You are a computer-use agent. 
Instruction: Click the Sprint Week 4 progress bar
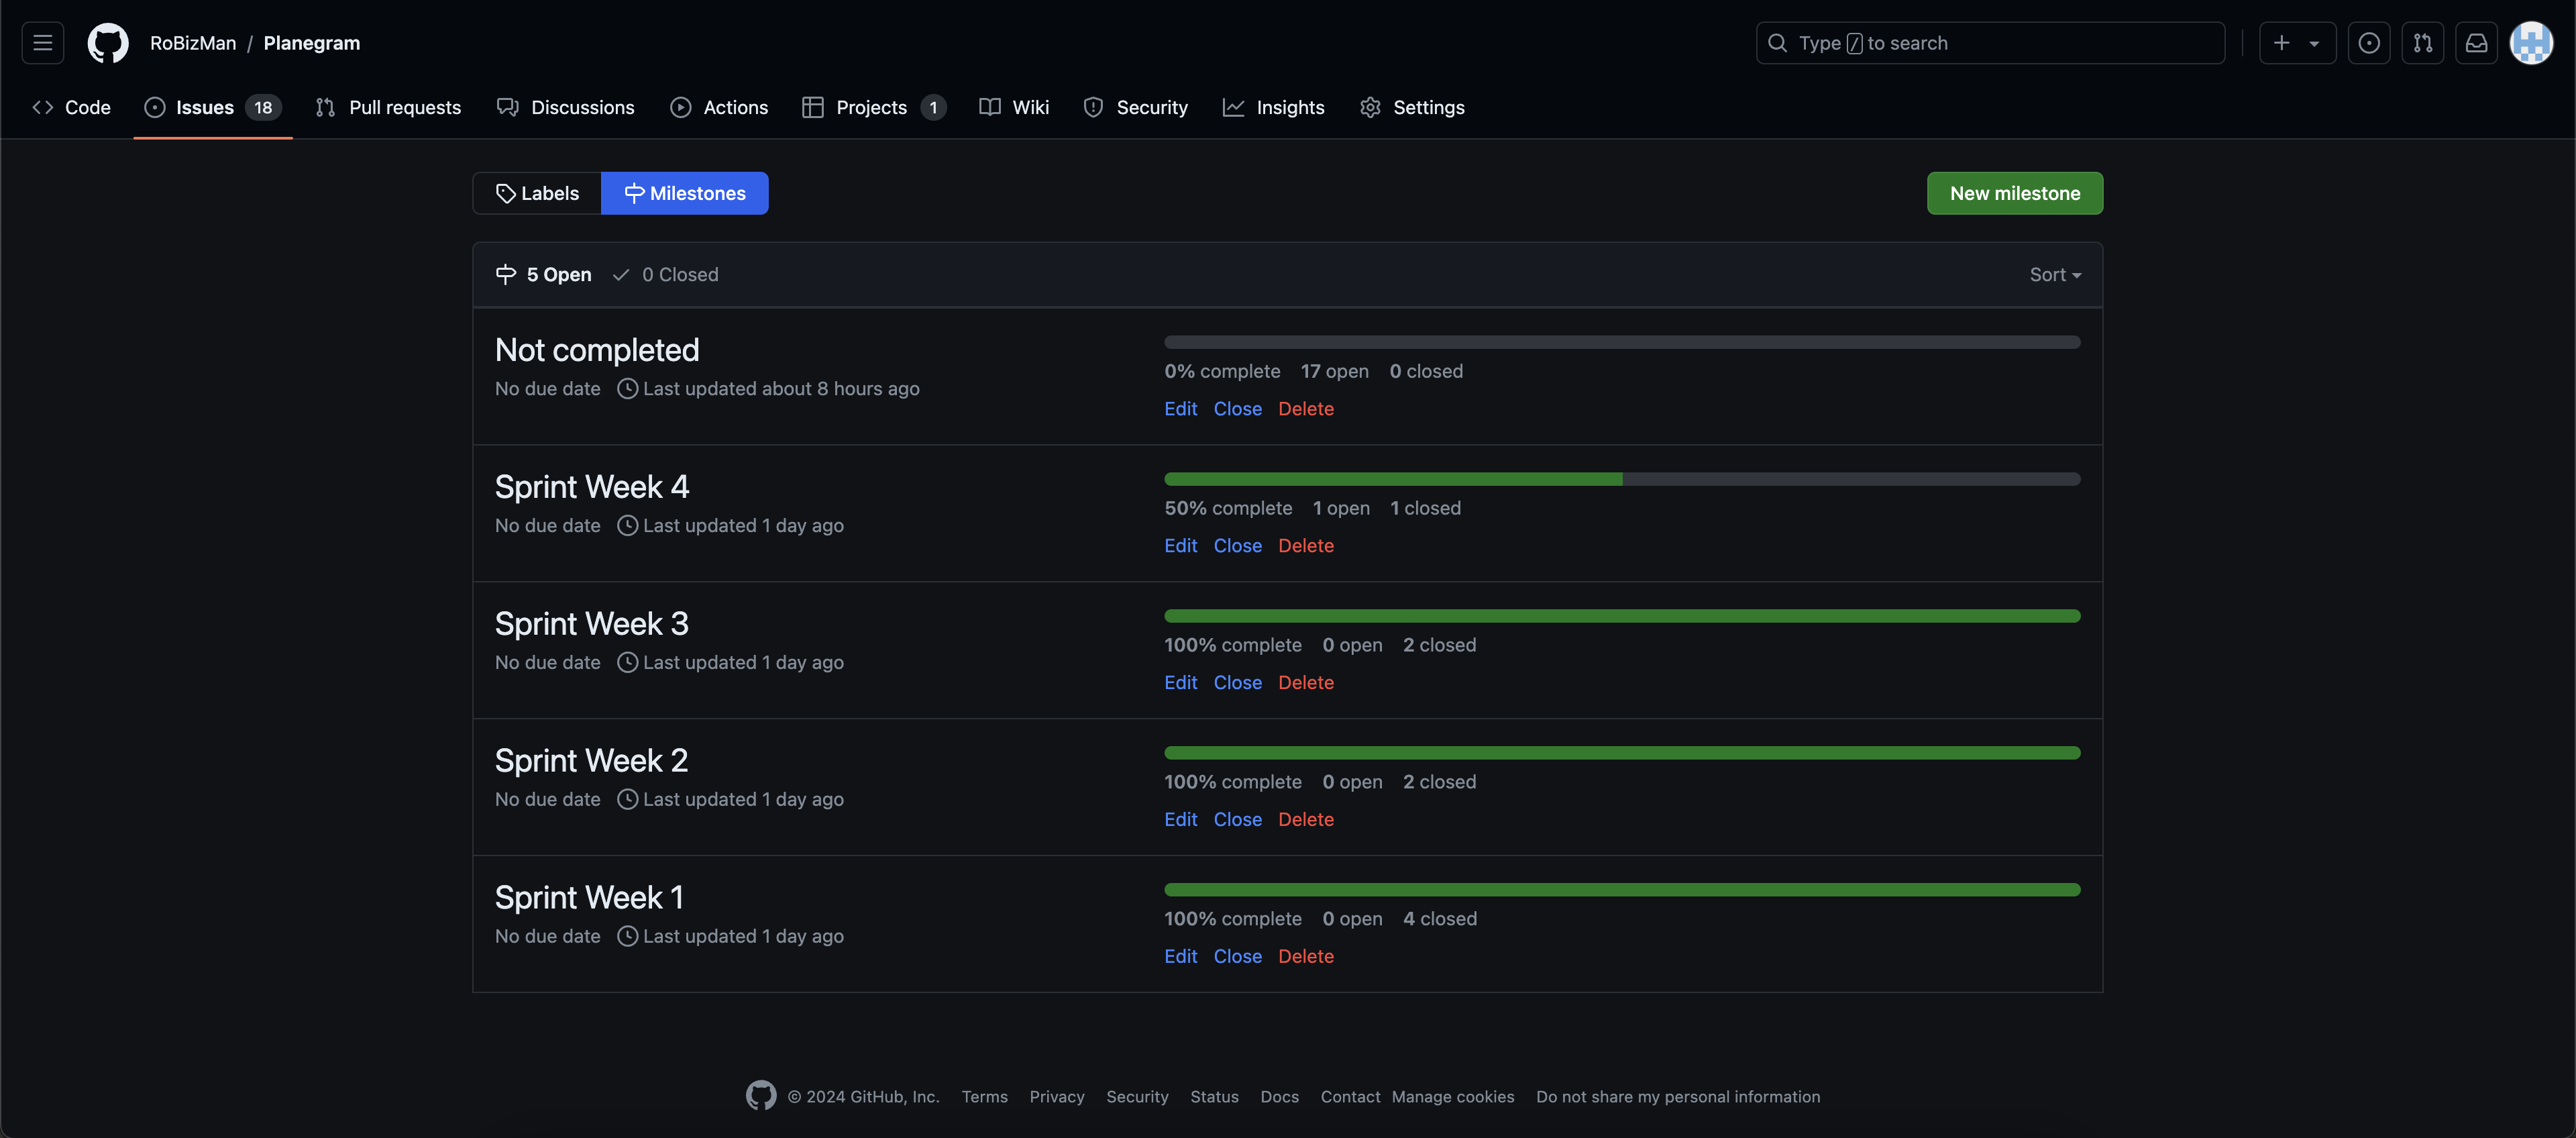[x=1621, y=479]
